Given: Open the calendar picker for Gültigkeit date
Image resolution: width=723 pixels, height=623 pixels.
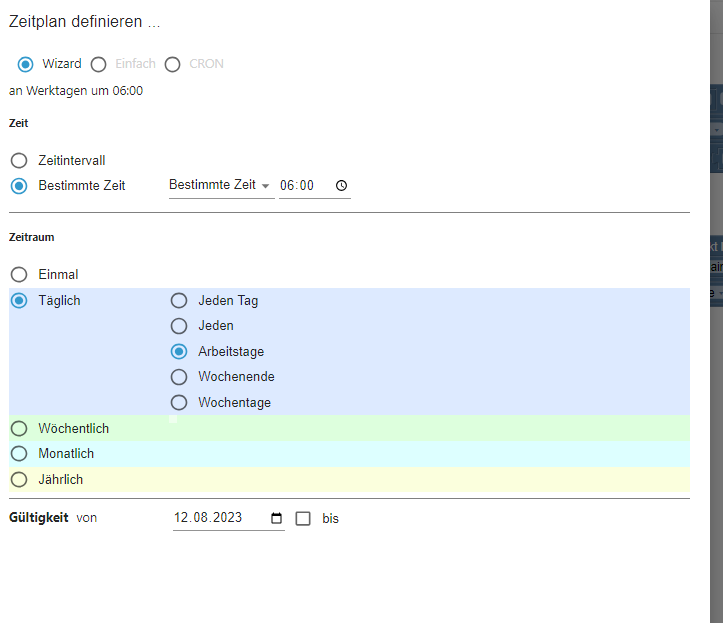Looking at the screenshot, I should pyautogui.click(x=276, y=519).
